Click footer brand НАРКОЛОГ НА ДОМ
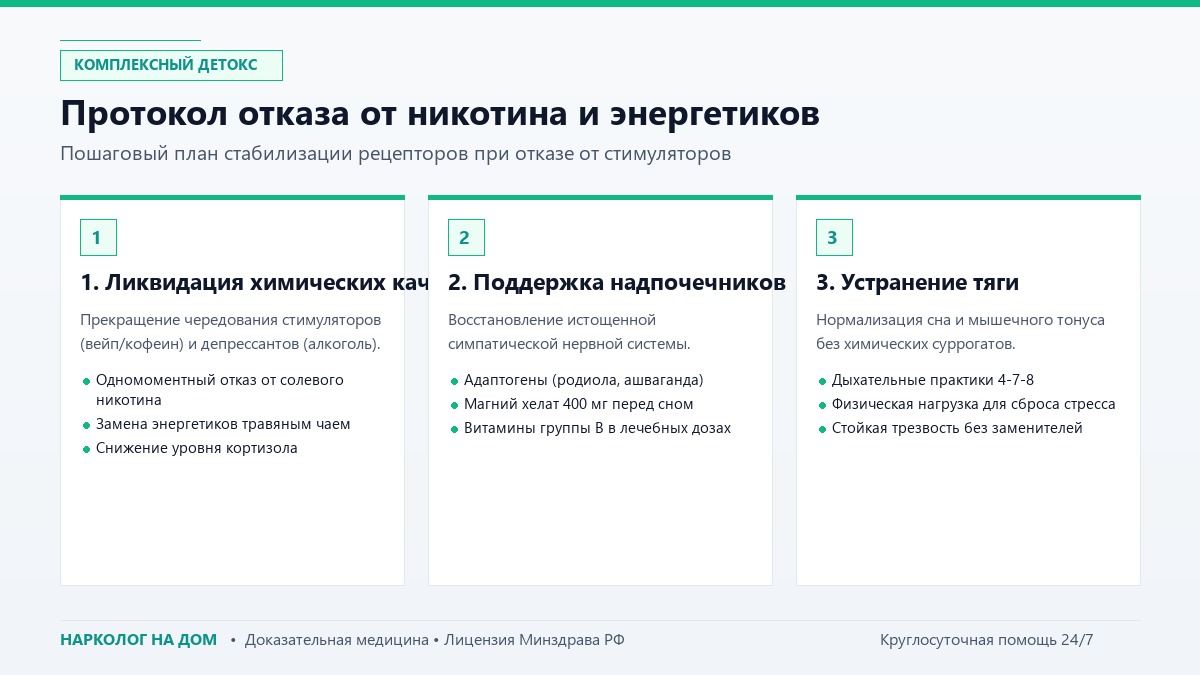The height and width of the screenshot is (675, 1200). 138,640
